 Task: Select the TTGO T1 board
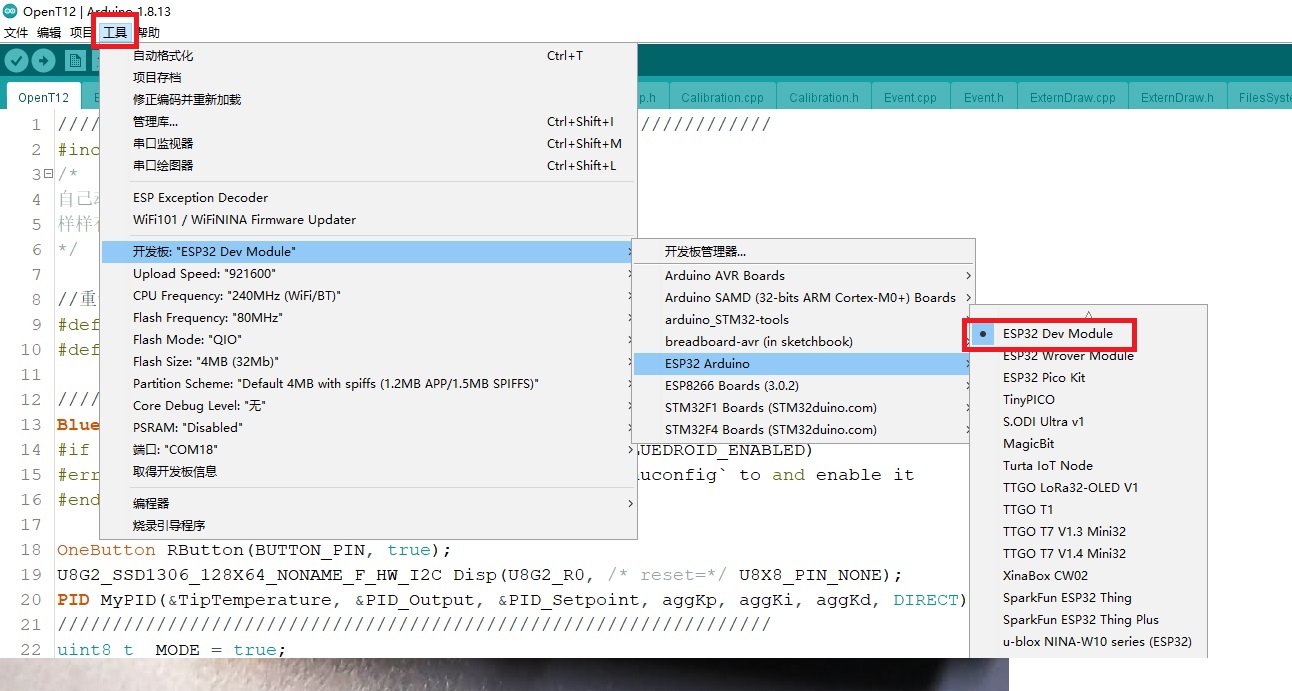pos(1089,510)
